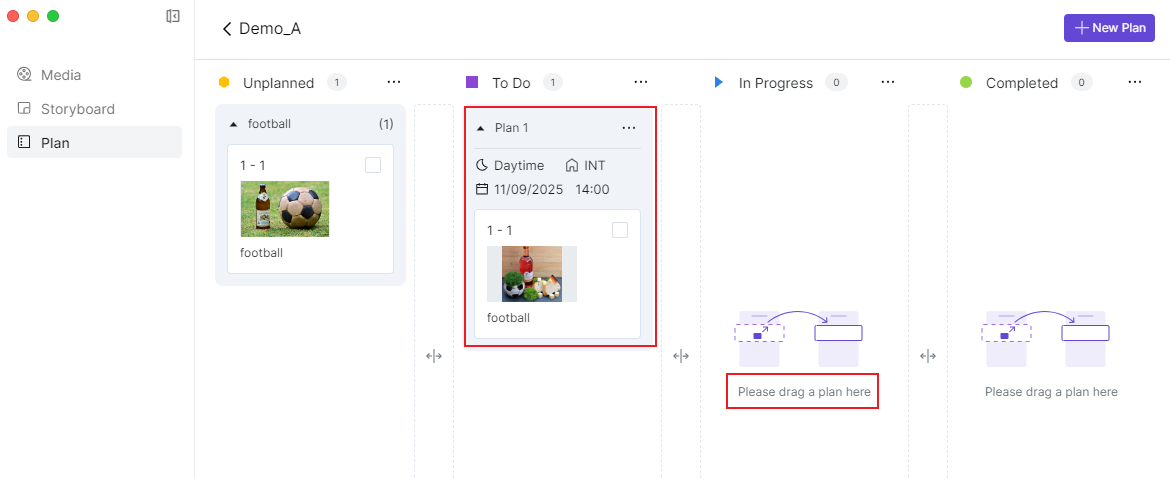This screenshot has height=479, width=1170.
Task: Click the calendar icon beside 11/09/2025
Action: tap(482, 189)
